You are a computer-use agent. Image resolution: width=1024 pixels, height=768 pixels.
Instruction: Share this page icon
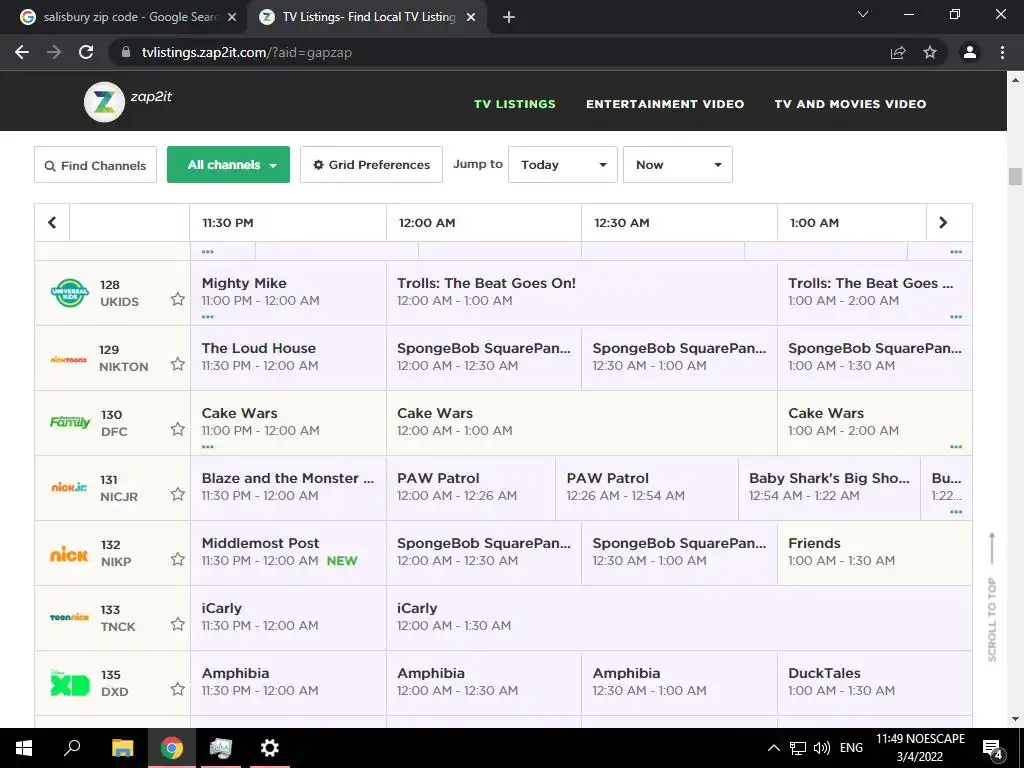point(898,52)
